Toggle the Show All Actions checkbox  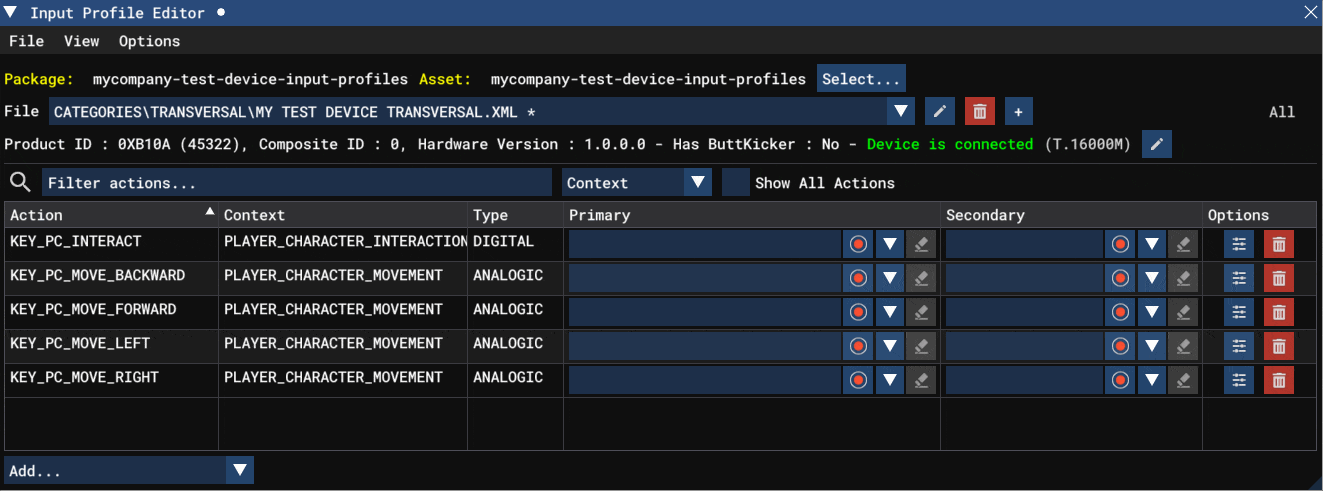click(735, 182)
